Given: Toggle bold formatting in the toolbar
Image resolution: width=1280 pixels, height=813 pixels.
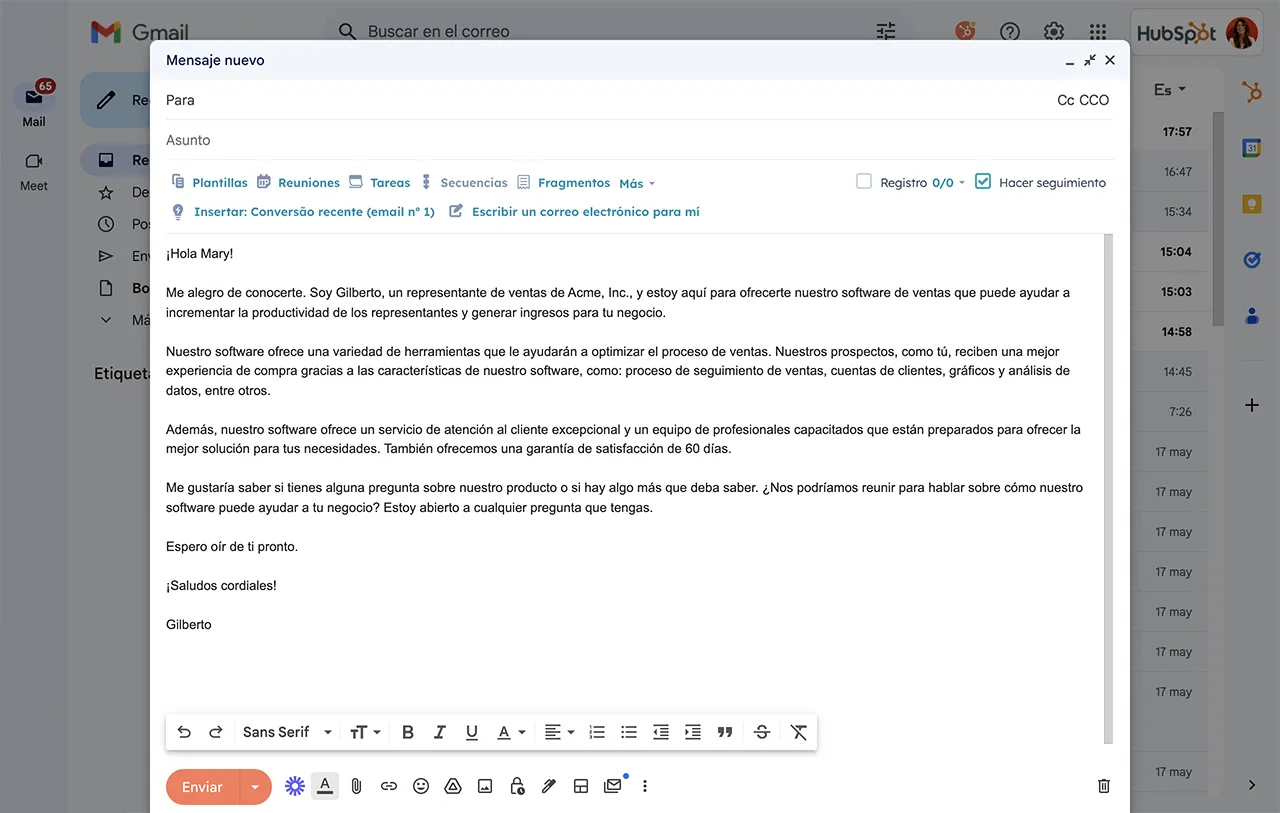Looking at the screenshot, I should (x=407, y=732).
